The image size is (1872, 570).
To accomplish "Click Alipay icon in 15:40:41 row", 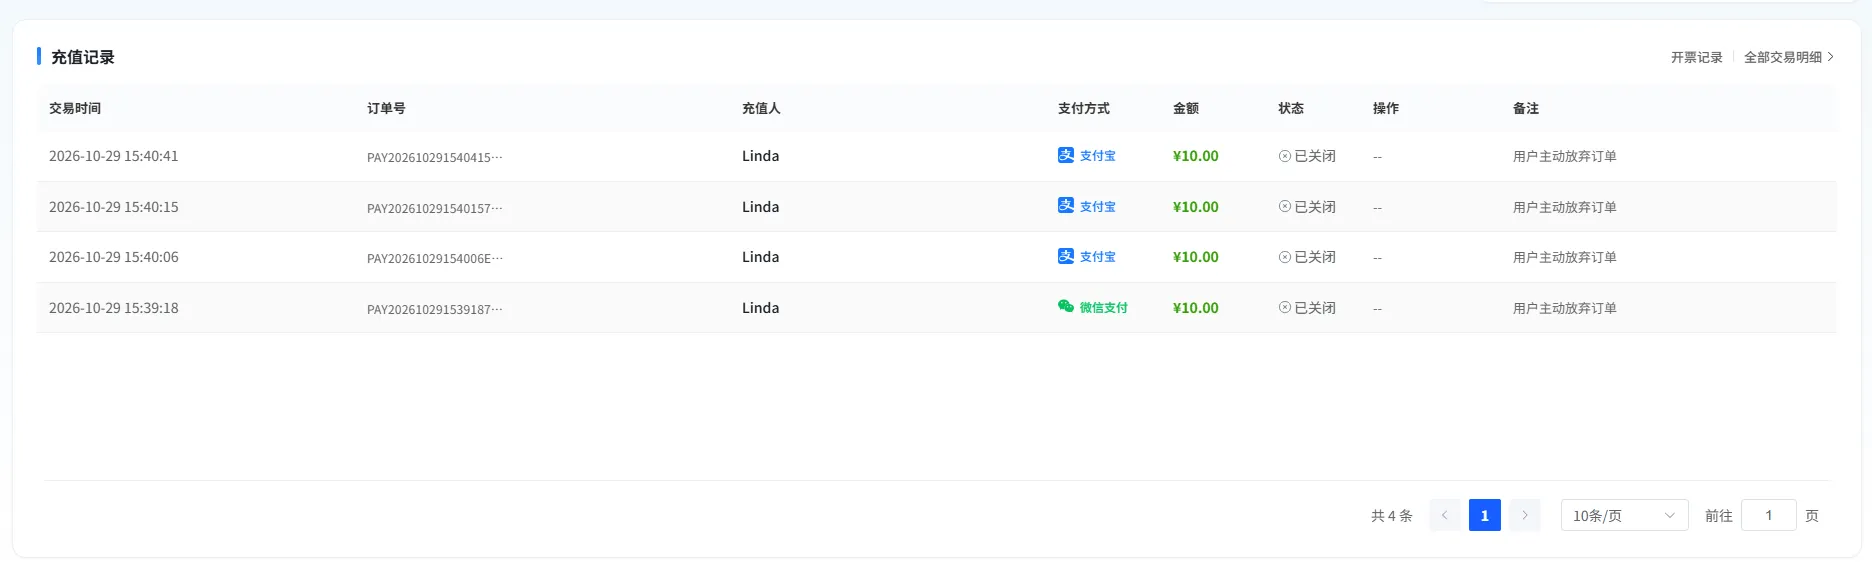I will 1066,155.
